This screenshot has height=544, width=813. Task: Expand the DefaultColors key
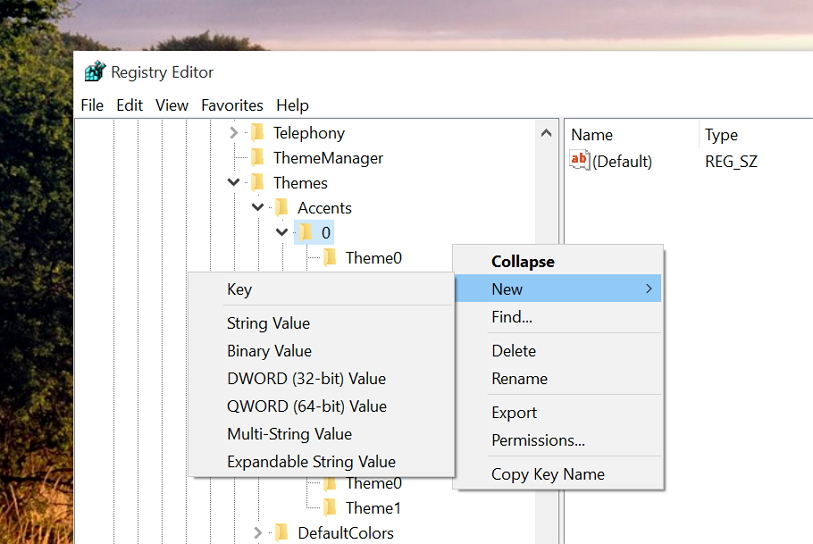[x=258, y=533]
